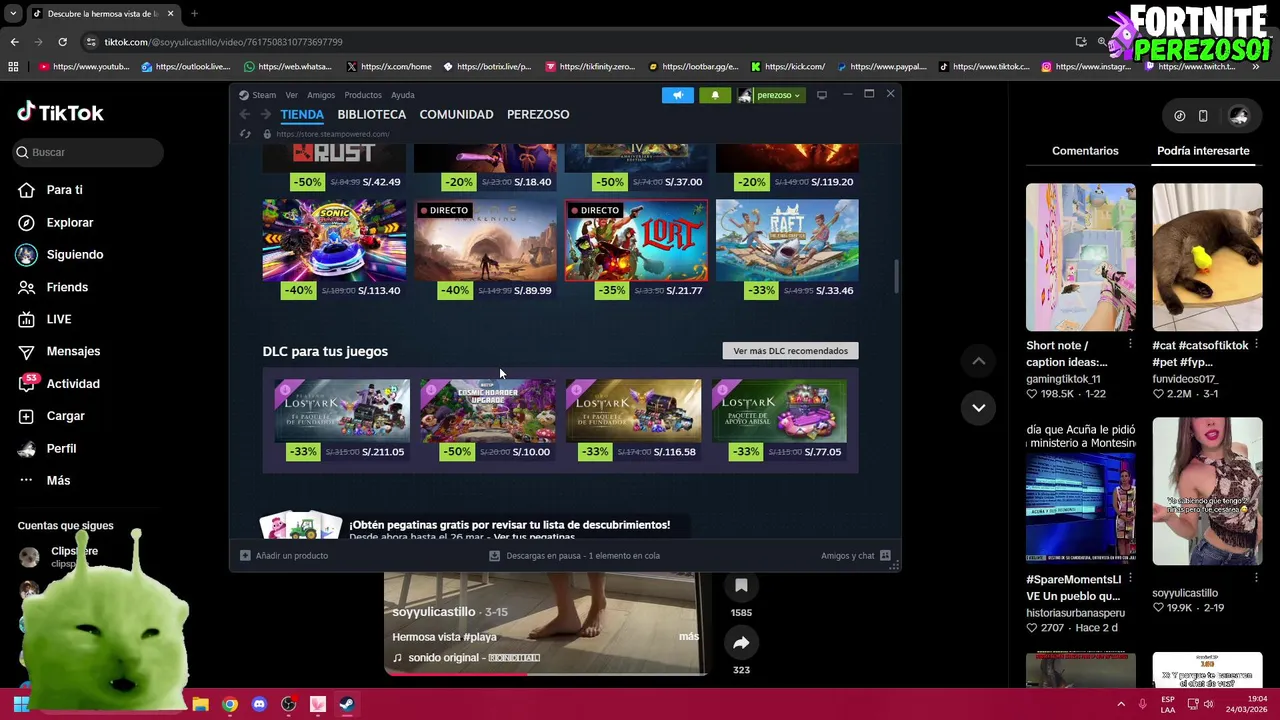The width and height of the screenshot is (1280, 720).
Task: Open the Ver menu in Steam
Action: point(291,95)
